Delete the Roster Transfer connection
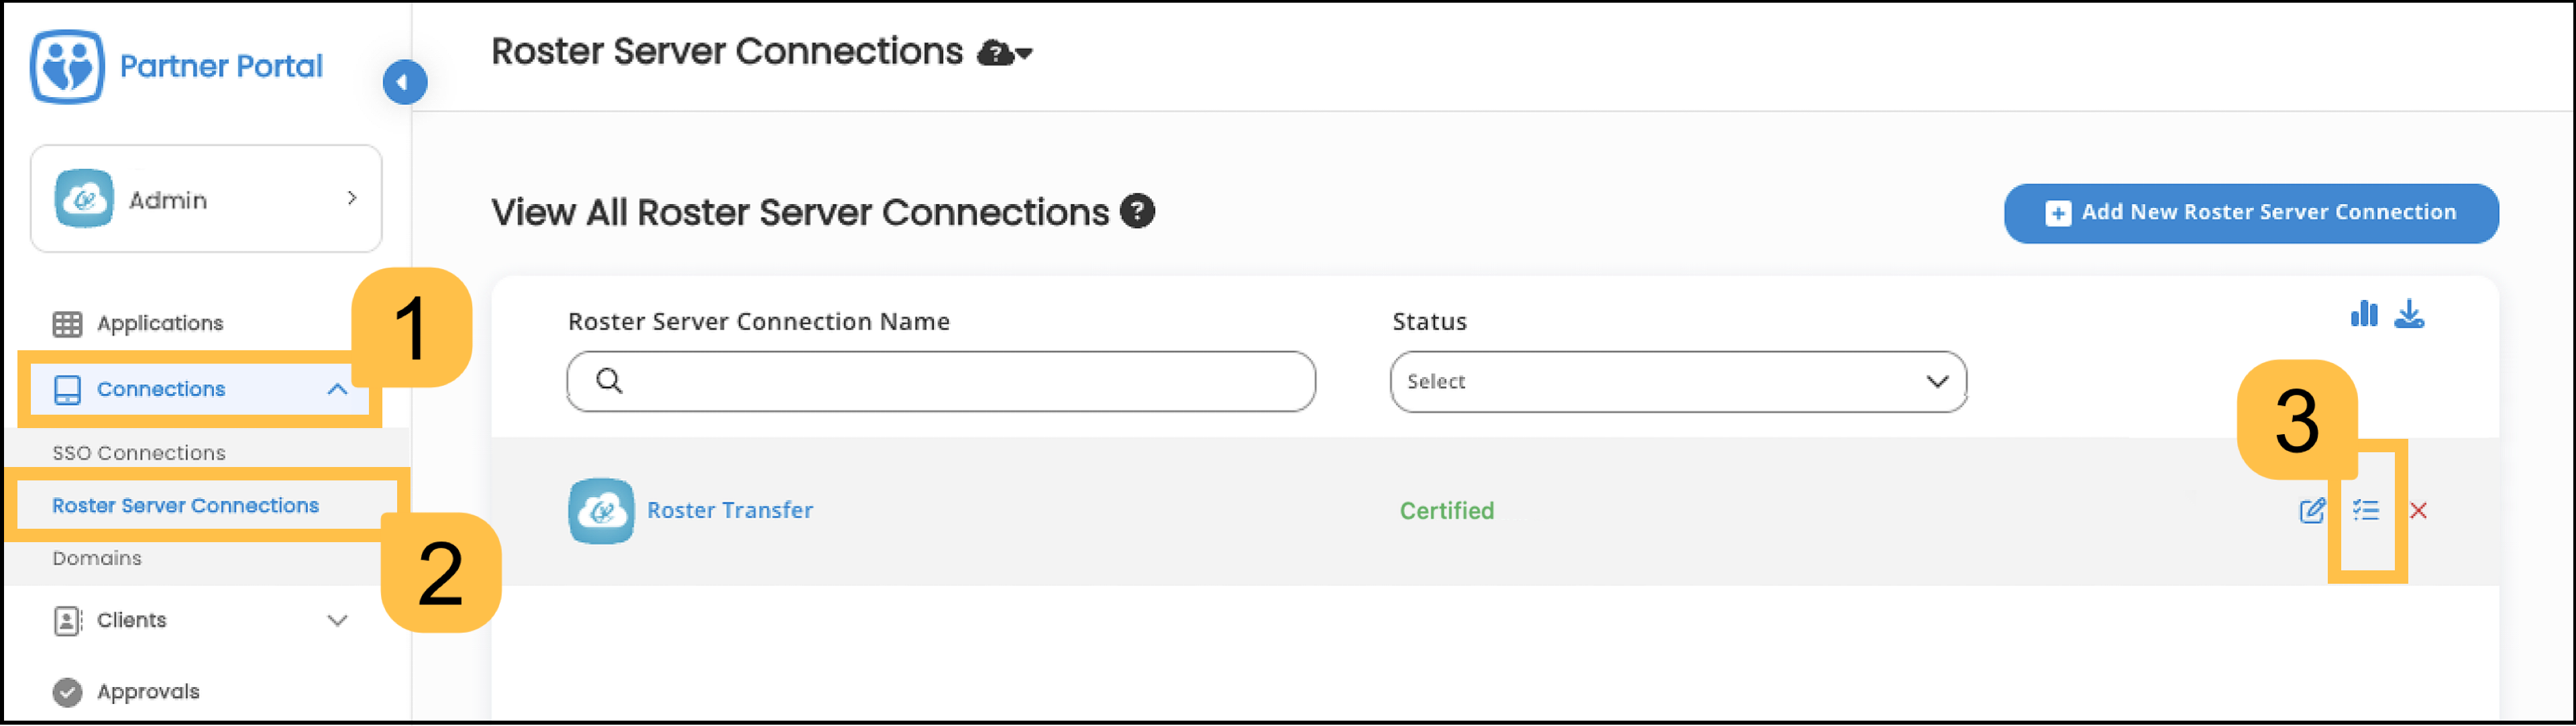 2420,511
